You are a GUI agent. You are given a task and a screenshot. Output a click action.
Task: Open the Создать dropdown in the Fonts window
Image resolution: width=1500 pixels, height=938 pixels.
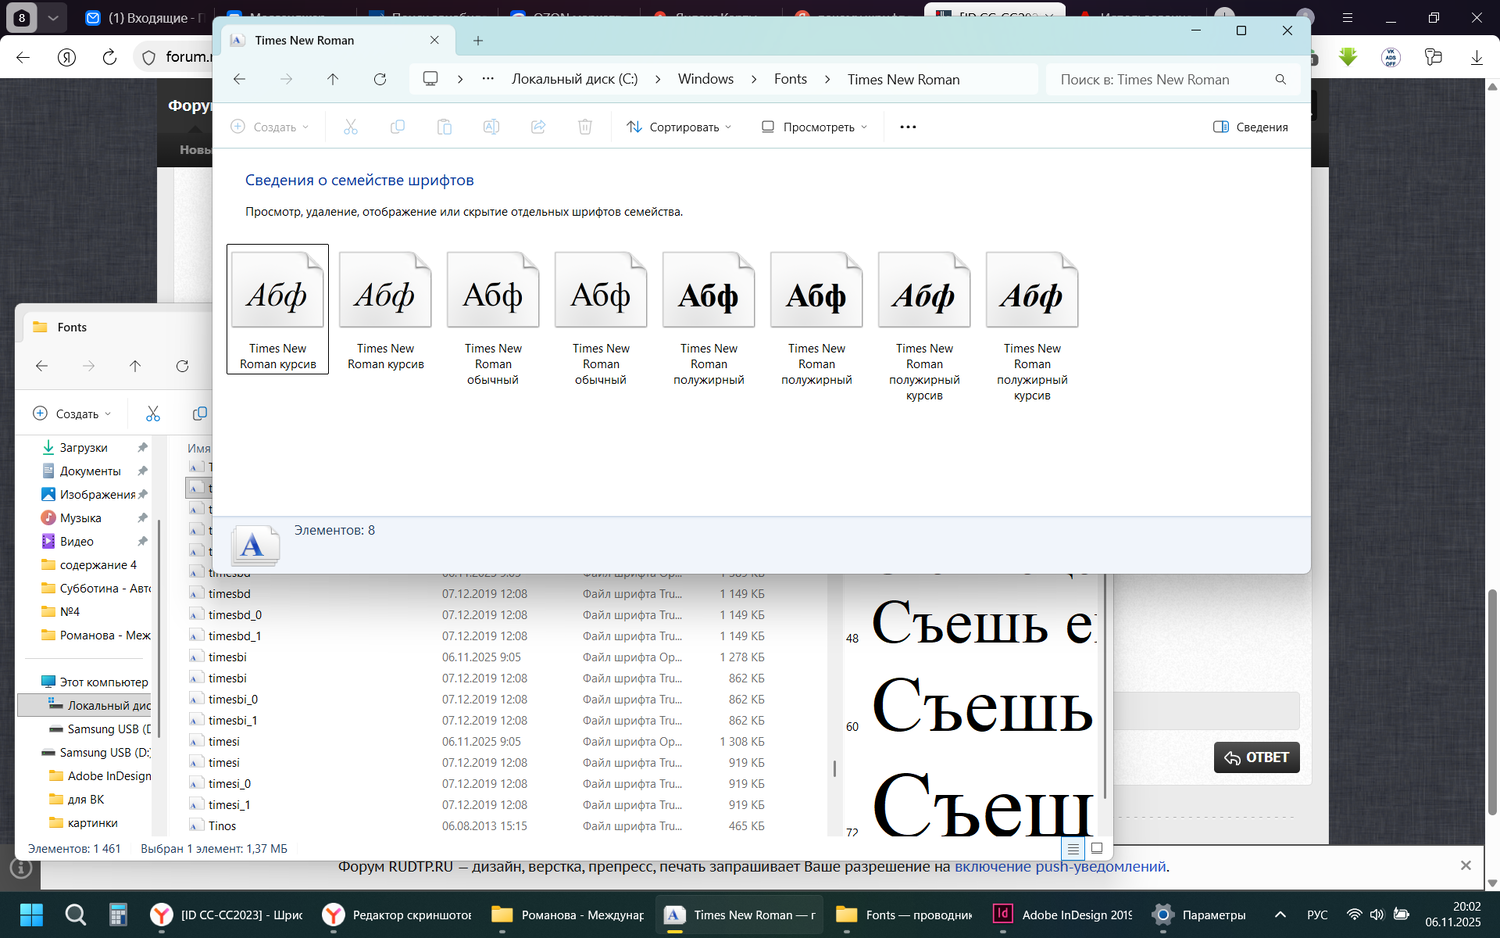coord(71,413)
